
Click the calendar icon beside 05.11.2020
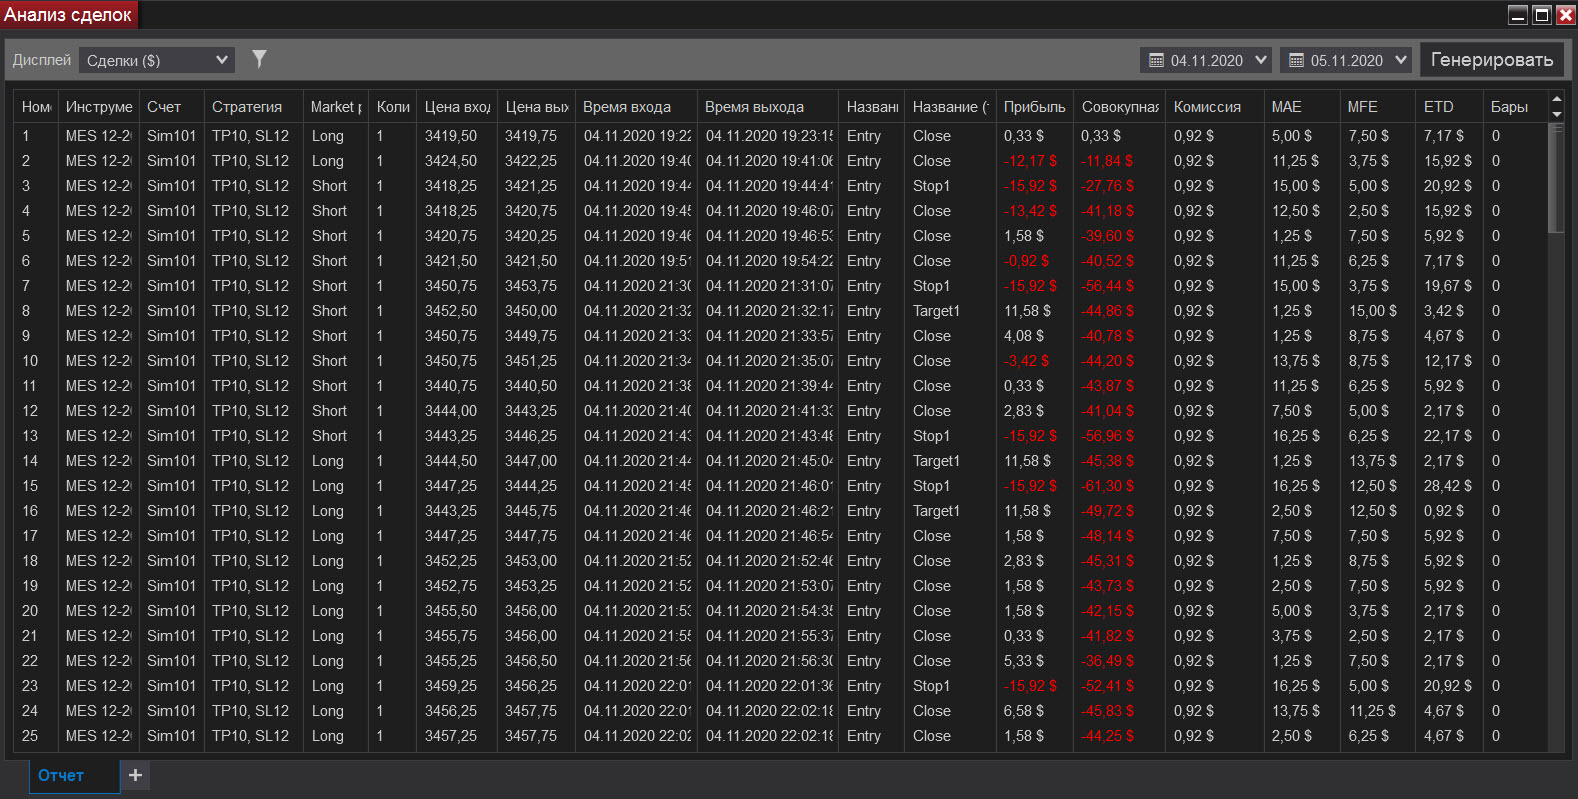pyautogui.click(x=1296, y=60)
